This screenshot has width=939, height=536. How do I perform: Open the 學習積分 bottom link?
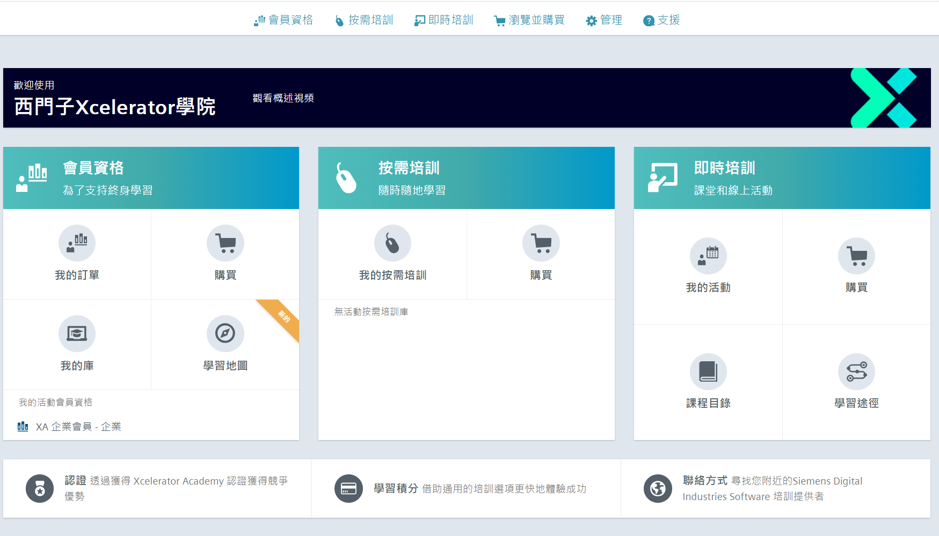396,489
